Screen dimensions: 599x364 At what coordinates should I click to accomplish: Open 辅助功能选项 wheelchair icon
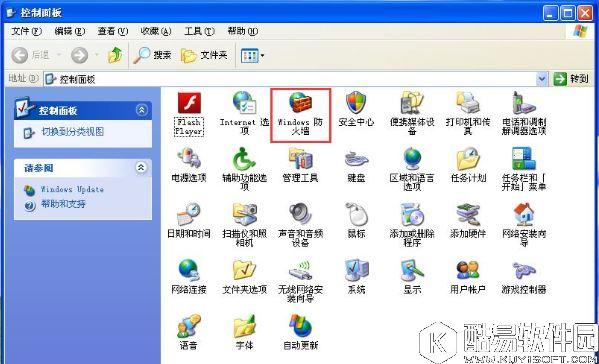click(244, 159)
